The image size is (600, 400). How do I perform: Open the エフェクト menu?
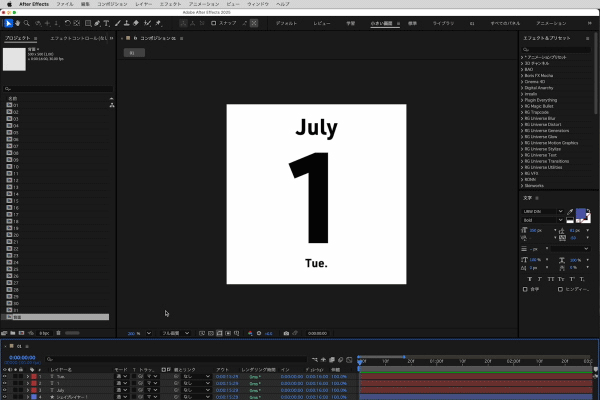(170, 4)
